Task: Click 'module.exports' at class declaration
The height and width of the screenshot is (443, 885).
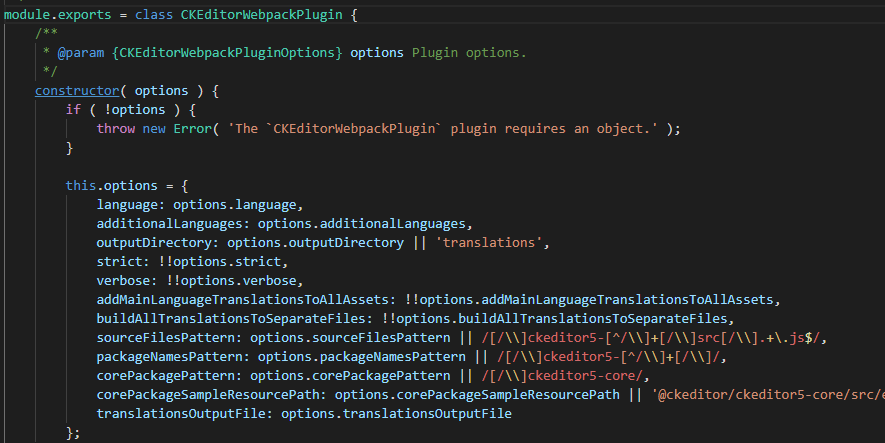Action: click(58, 15)
